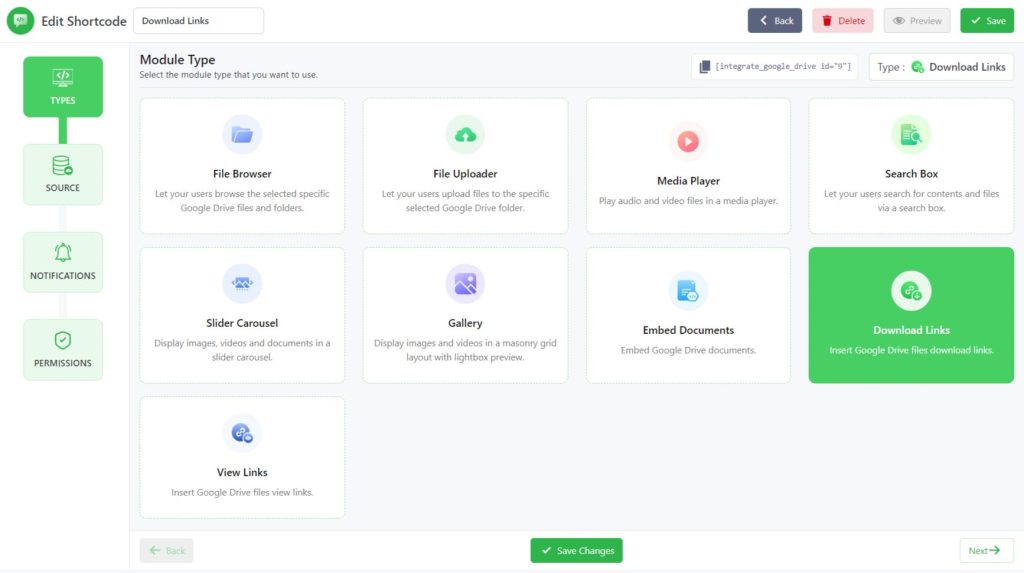Select the File Uploader module title
This screenshot has height=573, width=1024.
pos(465,174)
